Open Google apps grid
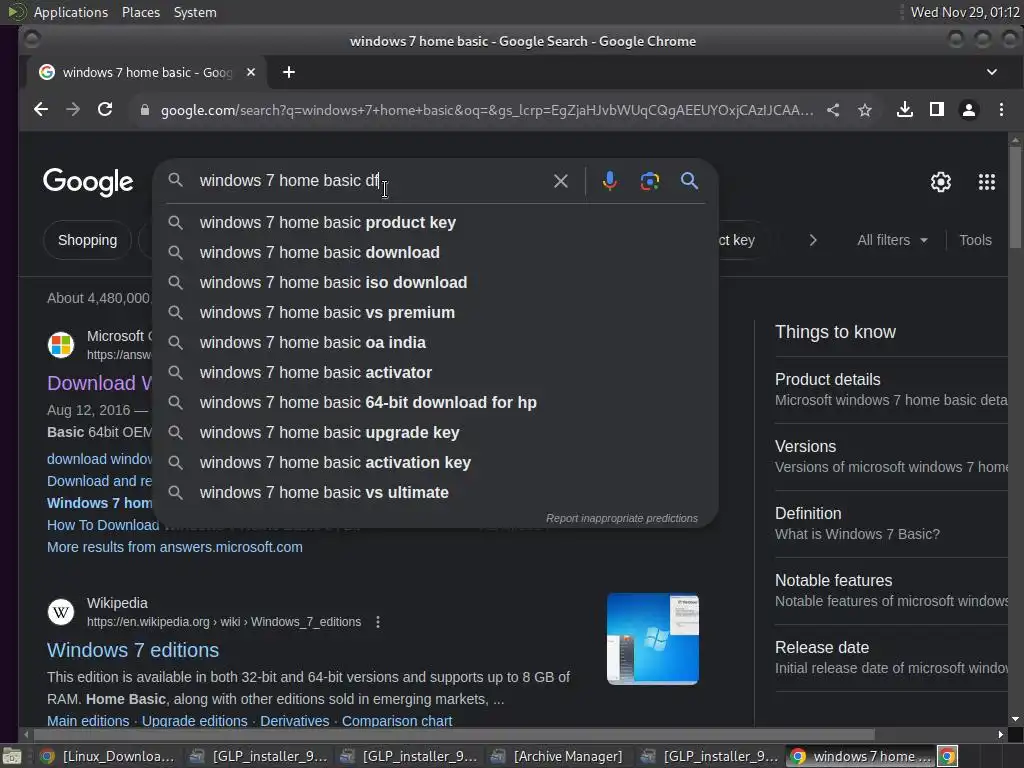Screen dimensions: 1024x768 [x=987, y=182]
